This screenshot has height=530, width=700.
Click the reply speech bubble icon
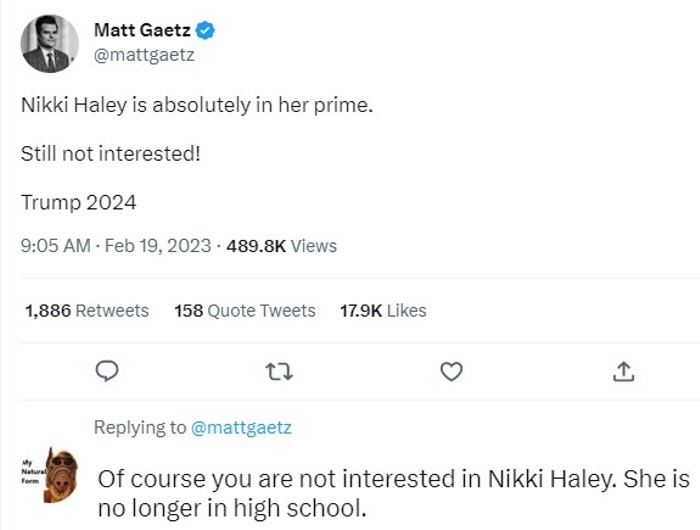(x=107, y=372)
